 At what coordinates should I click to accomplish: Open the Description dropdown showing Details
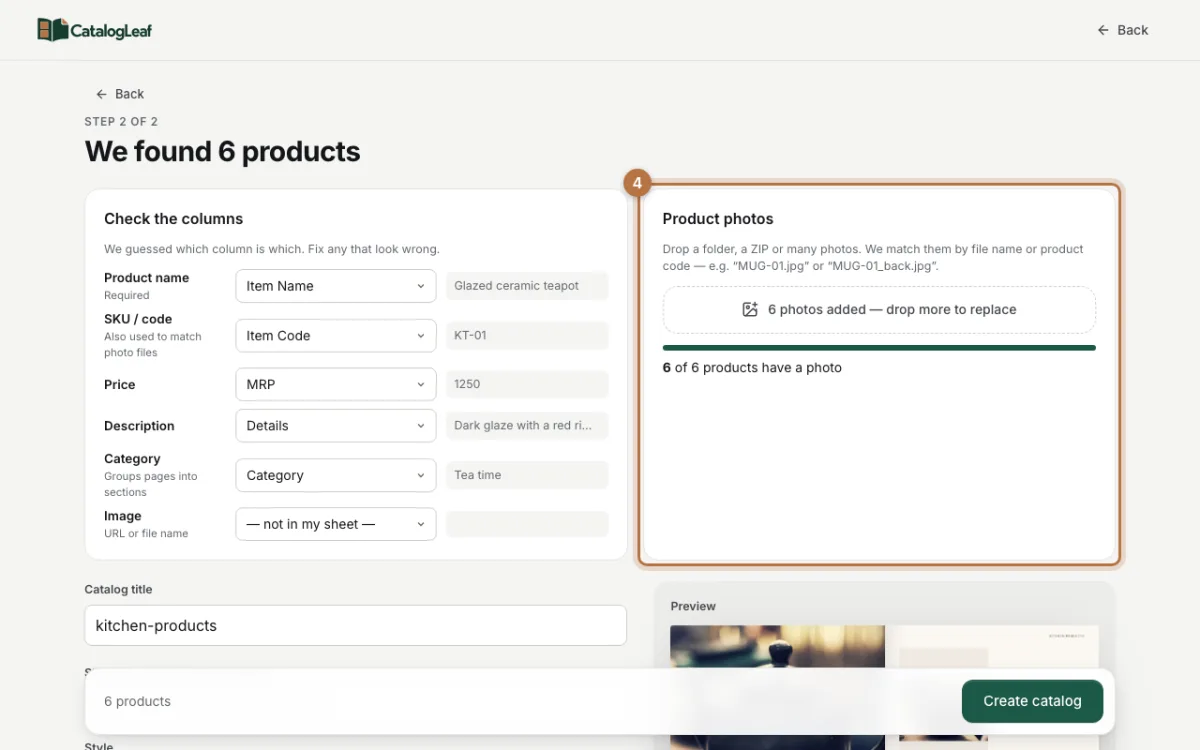pos(336,425)
